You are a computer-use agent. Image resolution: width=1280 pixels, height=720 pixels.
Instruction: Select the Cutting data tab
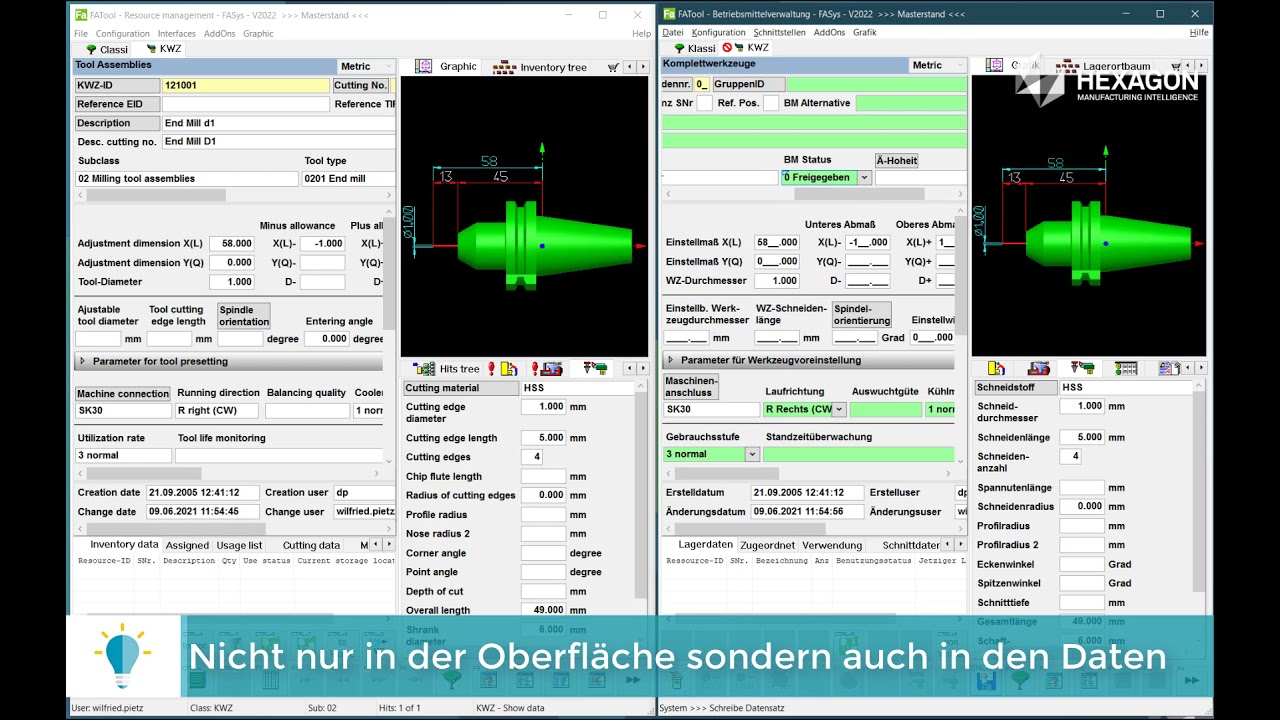(311, 546)
